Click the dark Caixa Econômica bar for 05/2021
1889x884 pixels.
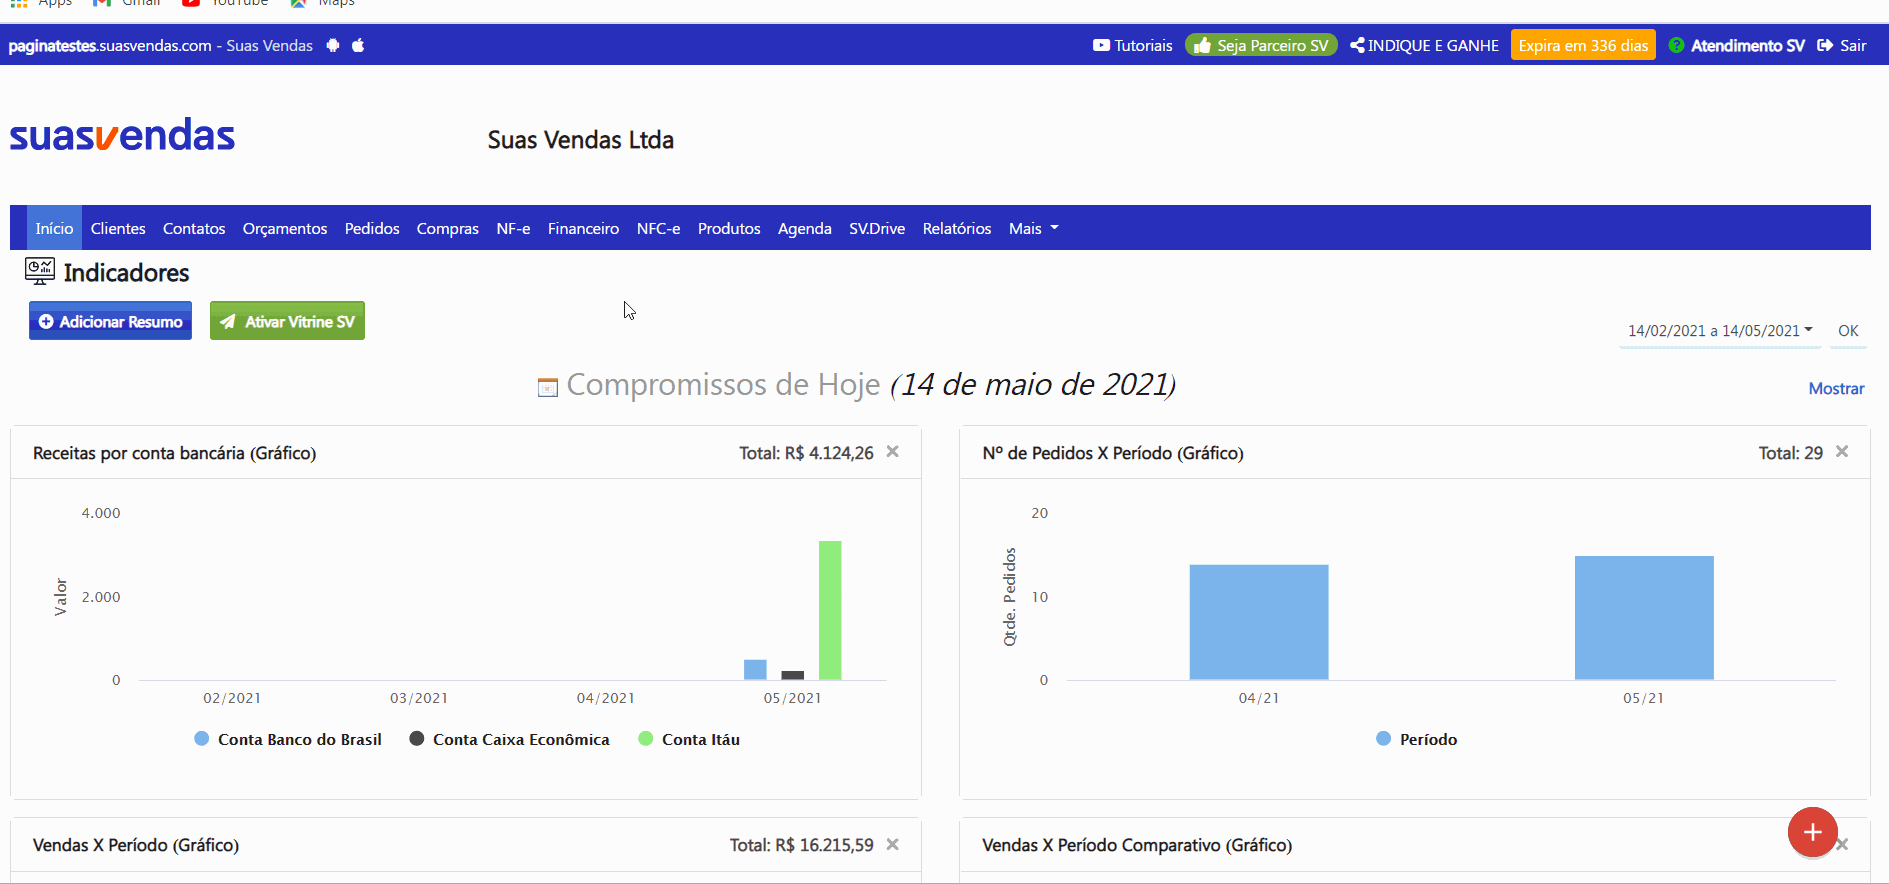[x=793, y=675]
